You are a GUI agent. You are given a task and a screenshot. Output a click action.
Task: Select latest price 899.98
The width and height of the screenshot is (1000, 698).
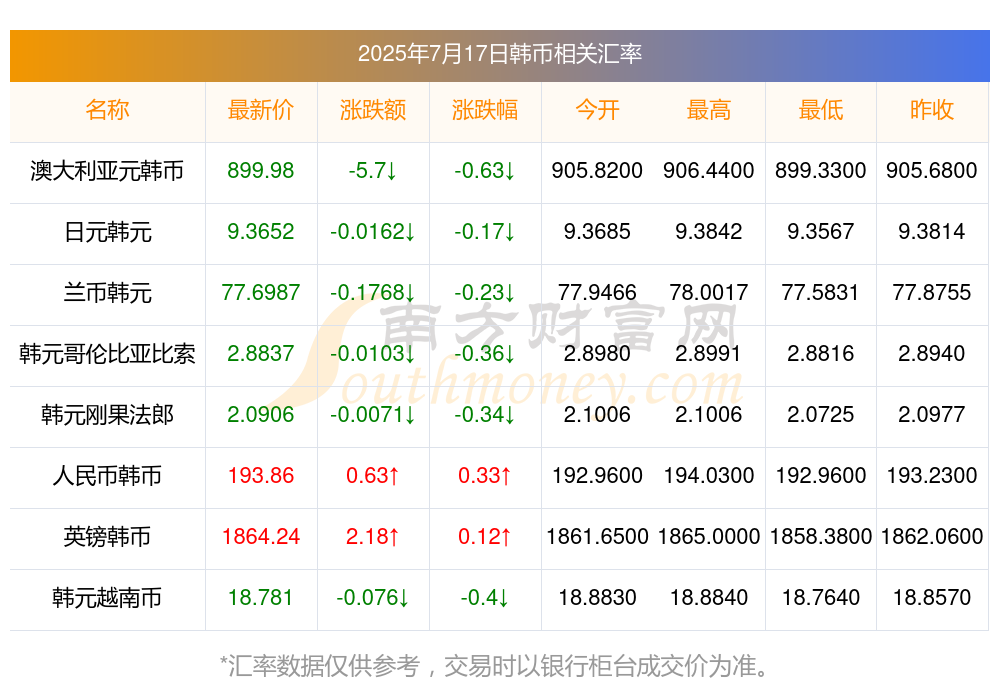click(x=261, y=170)
